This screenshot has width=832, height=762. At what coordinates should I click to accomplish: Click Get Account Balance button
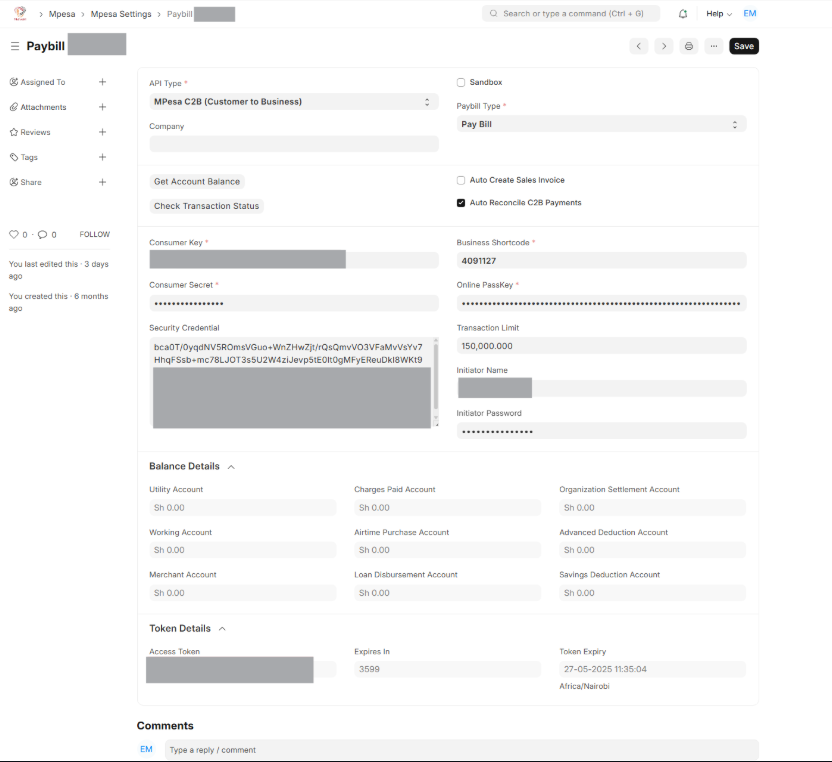(x=197, y=181)
